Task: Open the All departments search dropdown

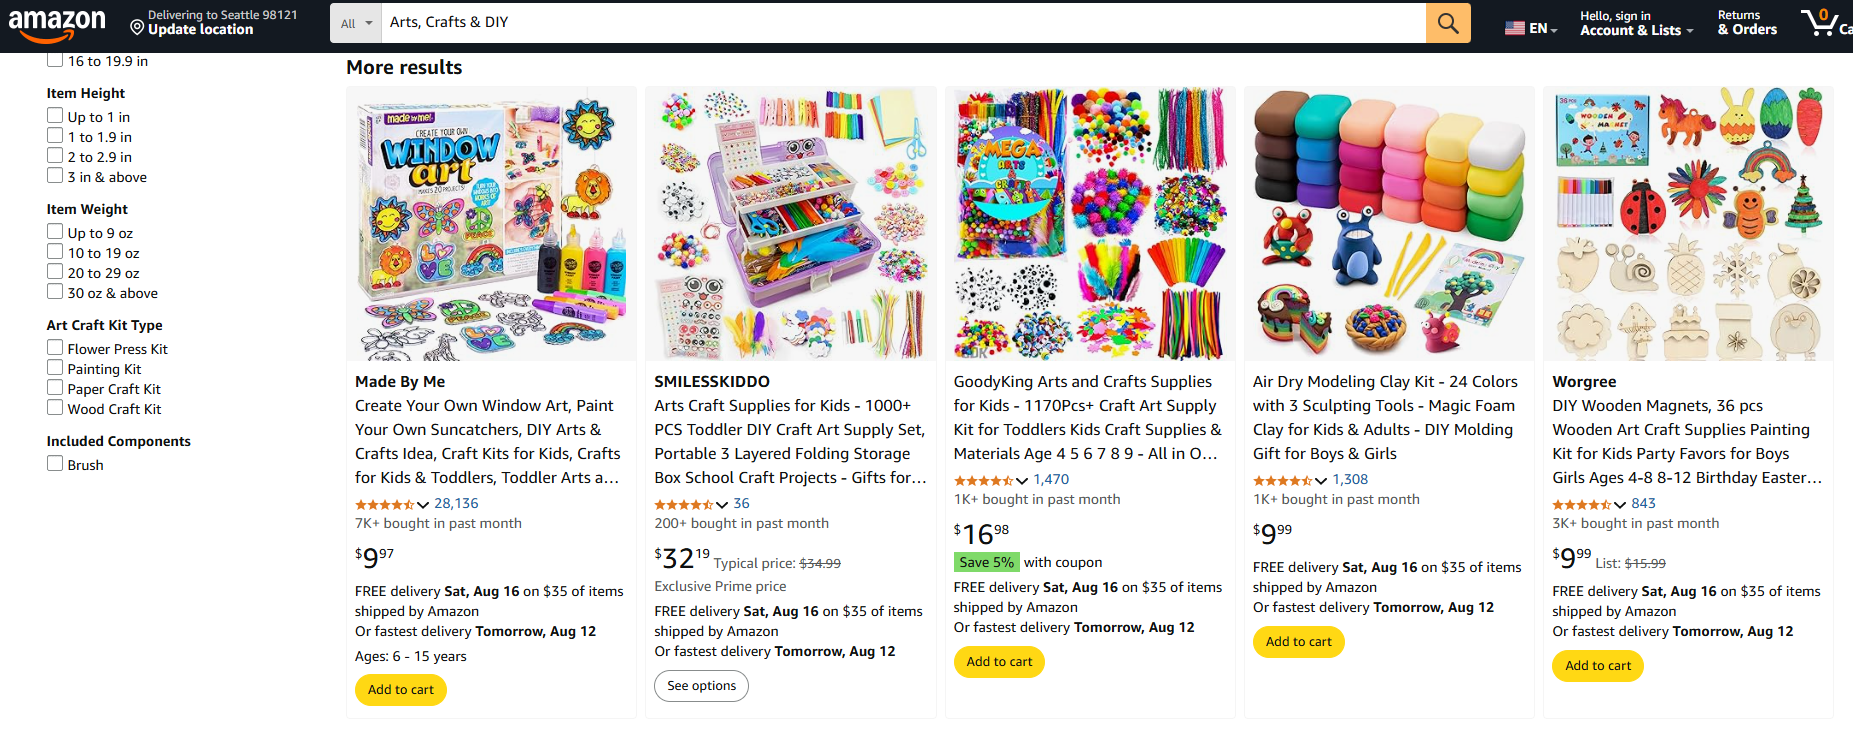Action: point(355,23)
